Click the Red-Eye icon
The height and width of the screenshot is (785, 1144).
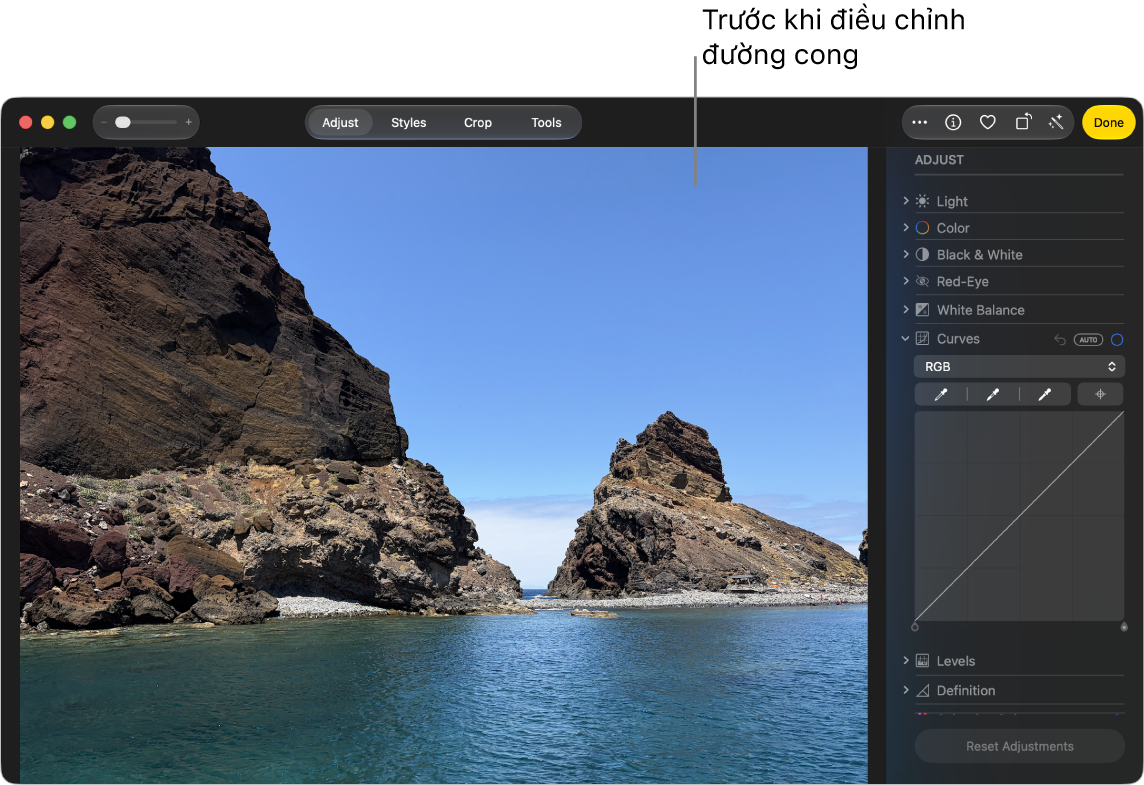922,282
